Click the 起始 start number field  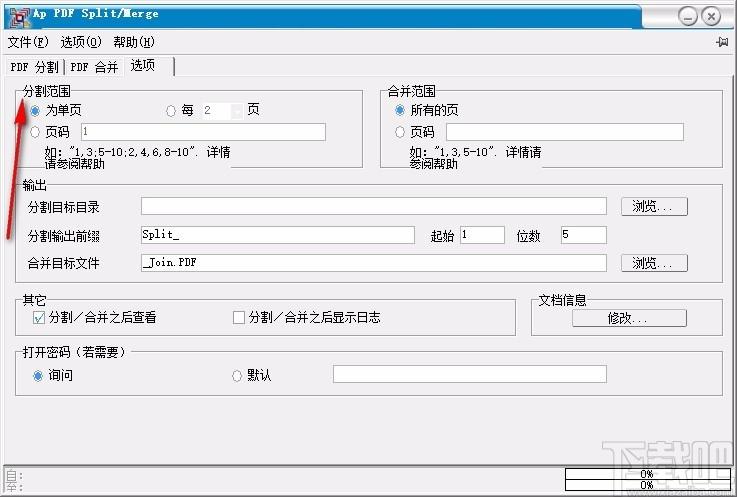[x=482, y=235]
